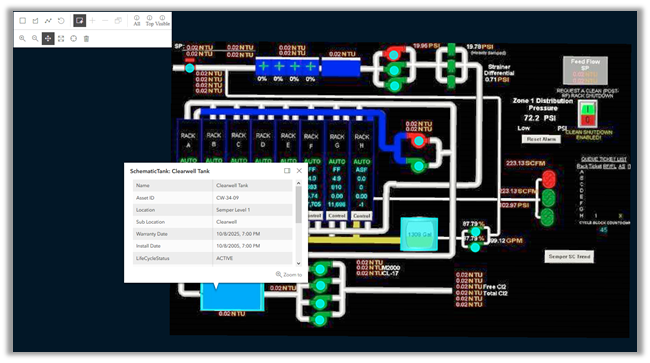Click the Reset Alarm button
The width and height of the screenshot is (650, 363).
click(x=541, y=139)
